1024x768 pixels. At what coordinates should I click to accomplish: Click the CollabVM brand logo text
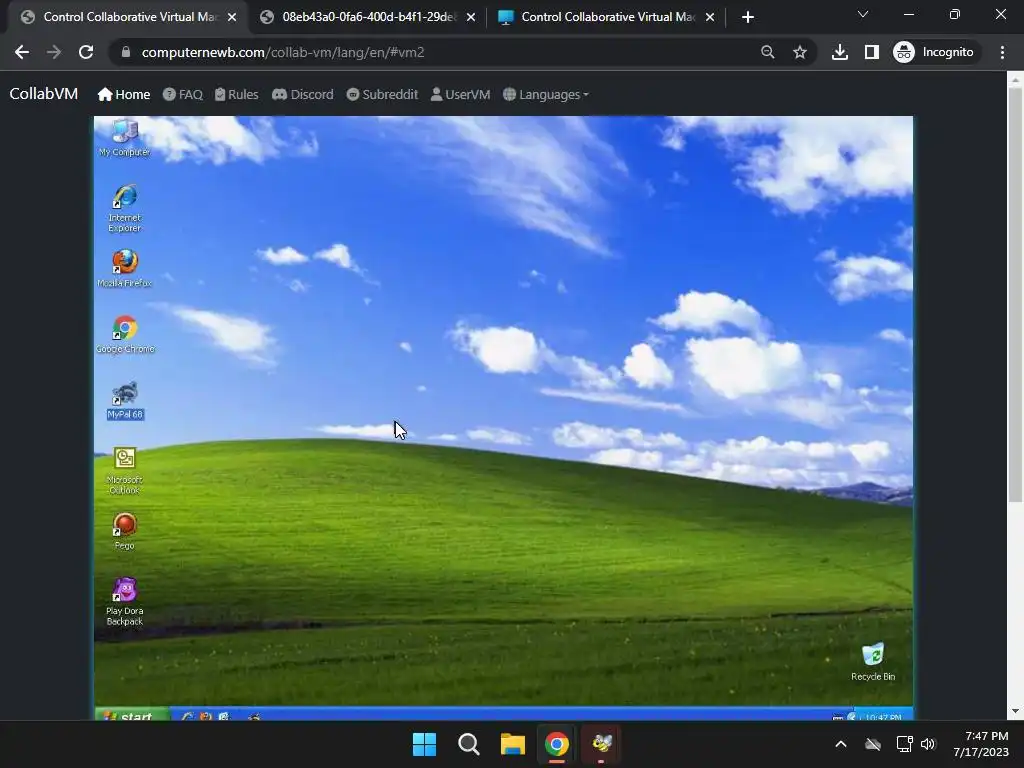44,94
